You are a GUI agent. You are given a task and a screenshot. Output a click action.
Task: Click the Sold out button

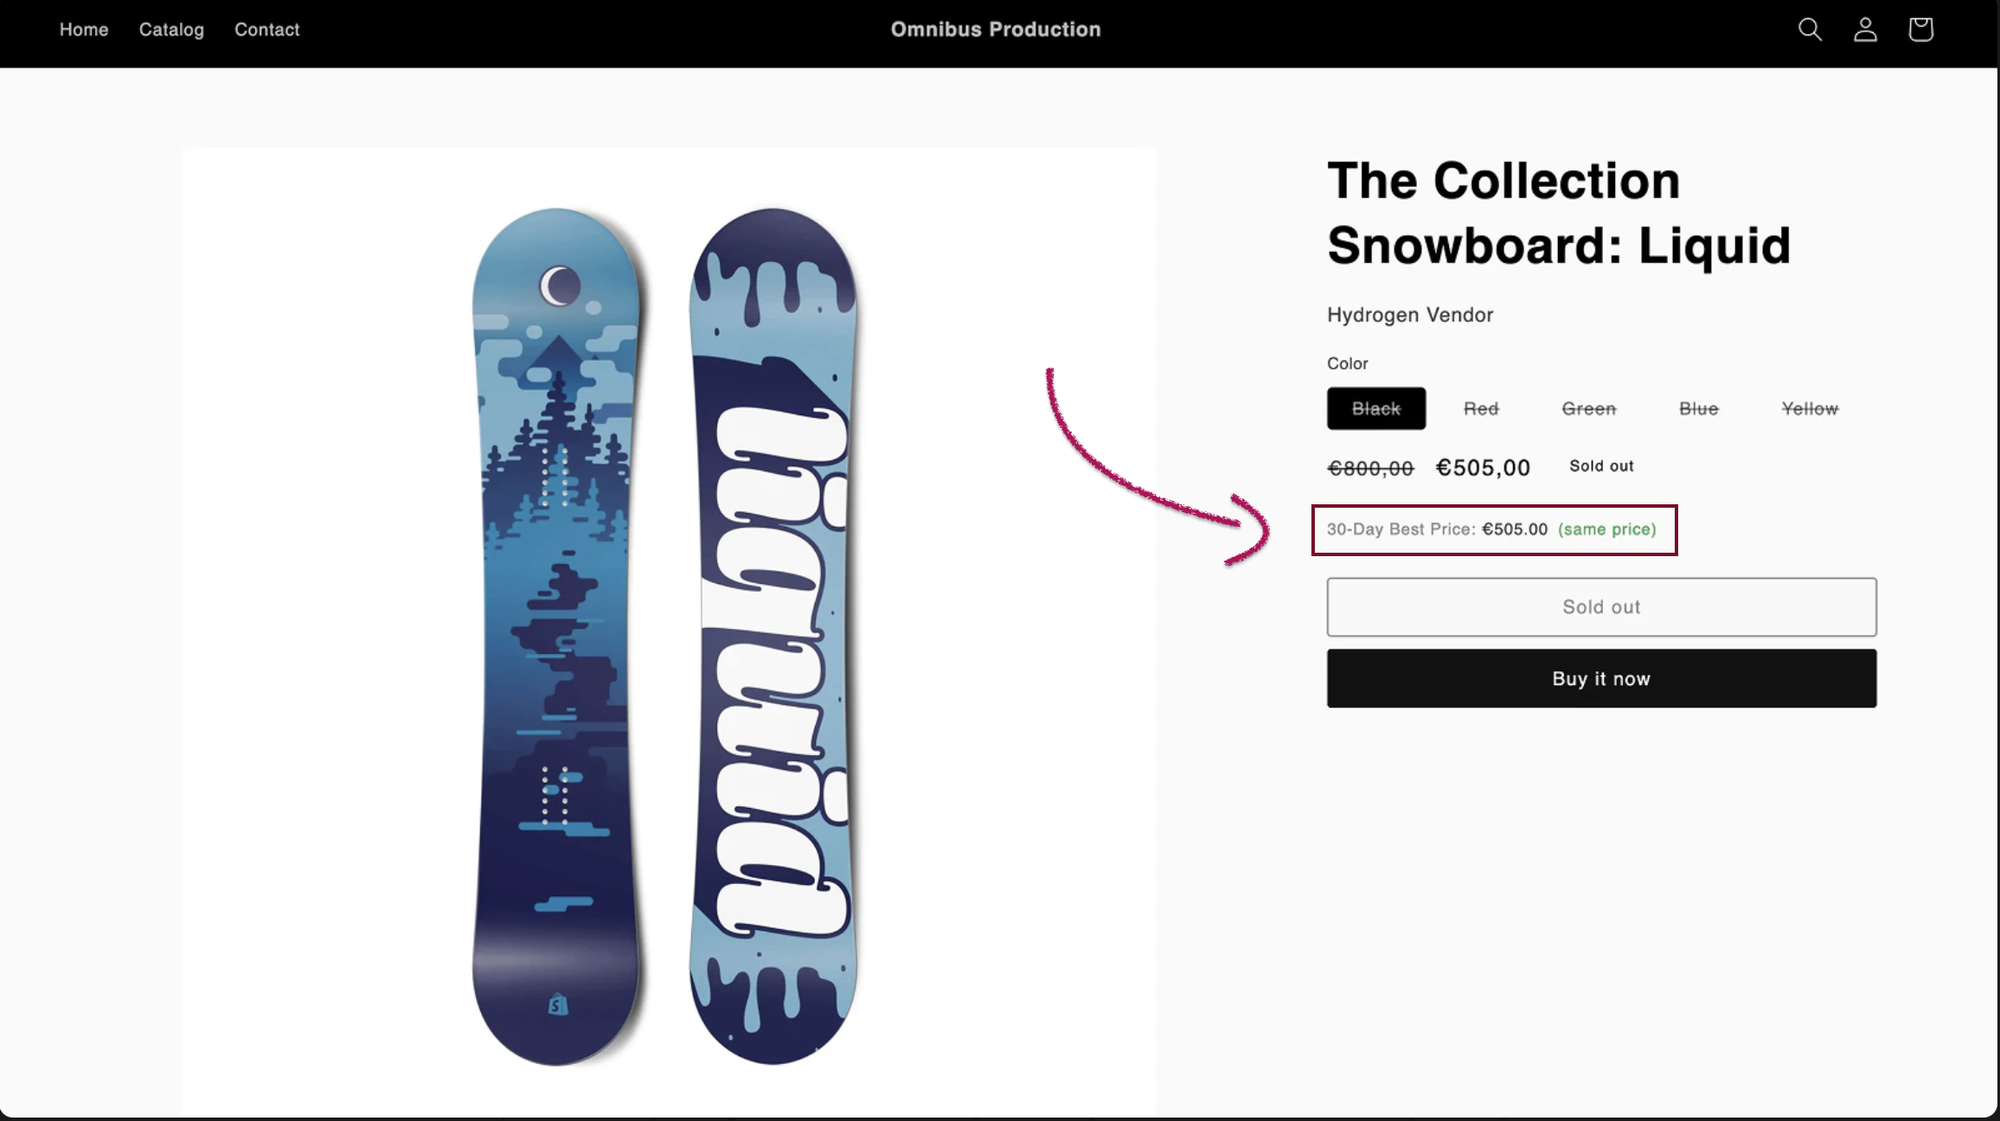pyautogui.click(x=1601, y=607)
